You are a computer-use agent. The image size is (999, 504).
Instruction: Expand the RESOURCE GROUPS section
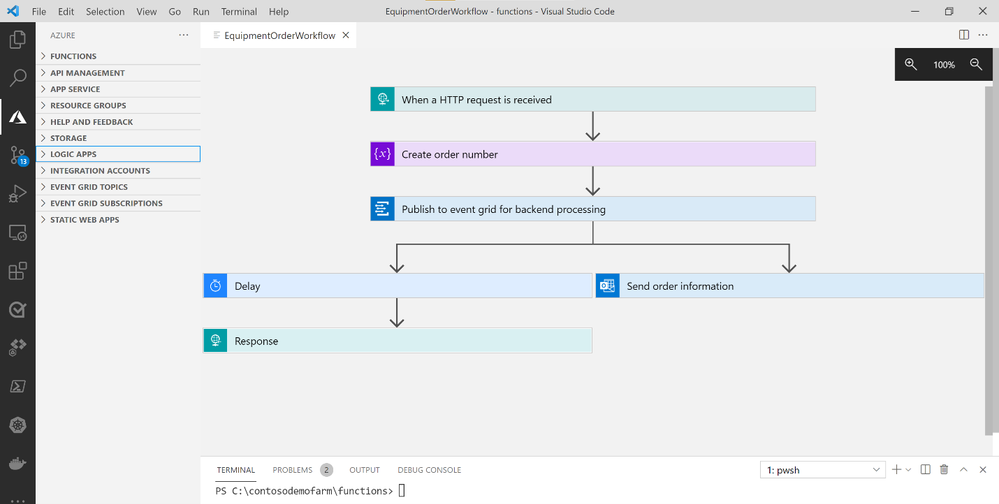pyautogui.click(x=119, y=105)
